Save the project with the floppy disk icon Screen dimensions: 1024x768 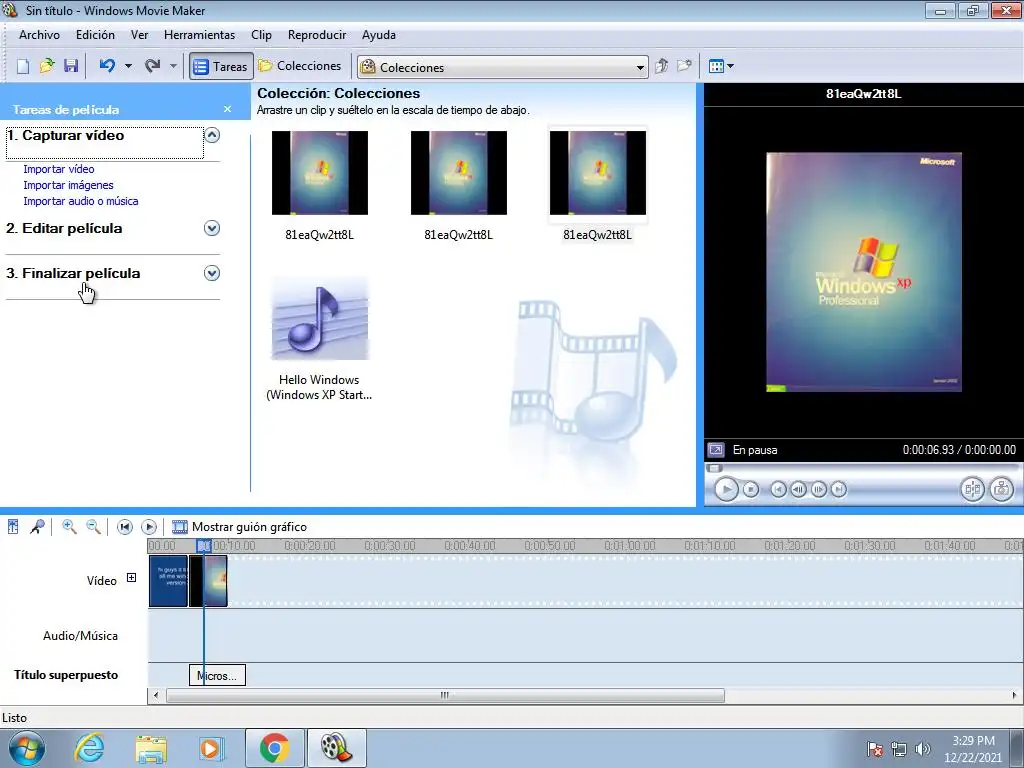point(71,66)
